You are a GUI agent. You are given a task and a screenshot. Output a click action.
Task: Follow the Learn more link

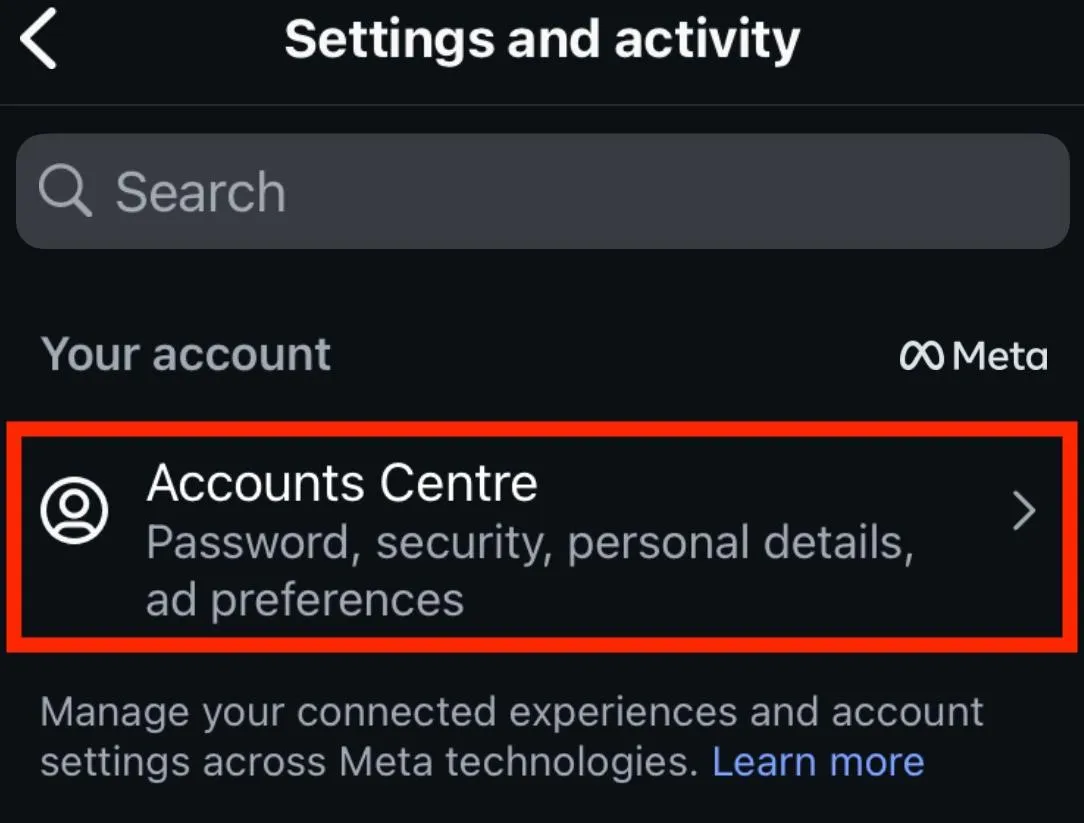pos(817,762)
